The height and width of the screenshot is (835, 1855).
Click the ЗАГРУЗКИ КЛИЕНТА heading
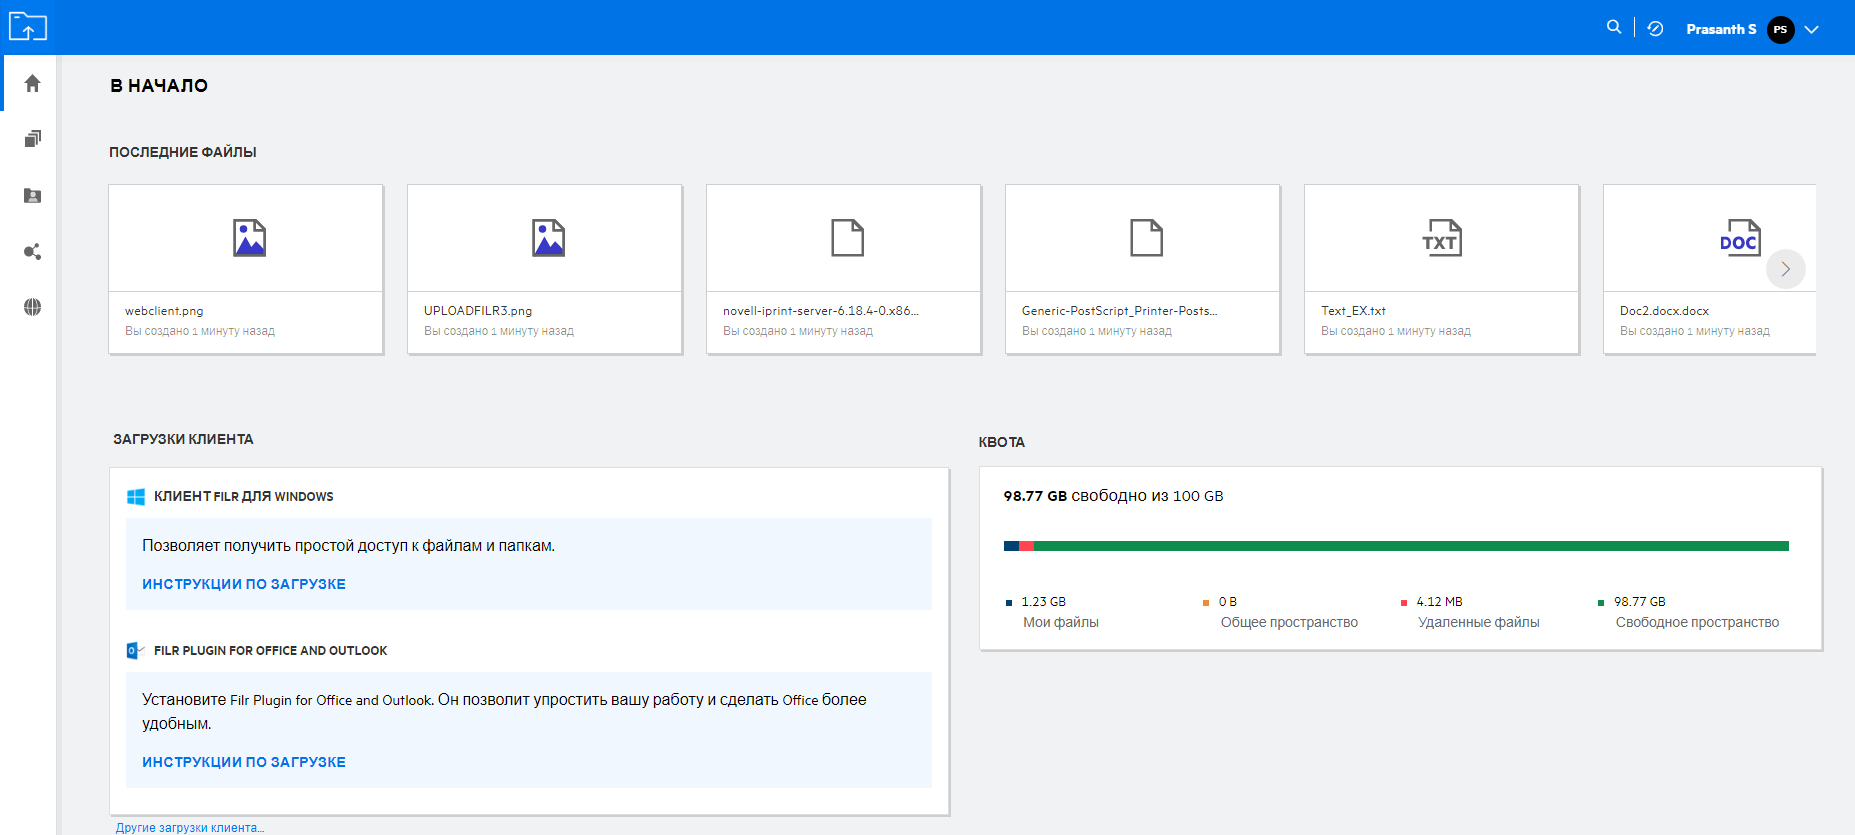[x=183, y=439]
